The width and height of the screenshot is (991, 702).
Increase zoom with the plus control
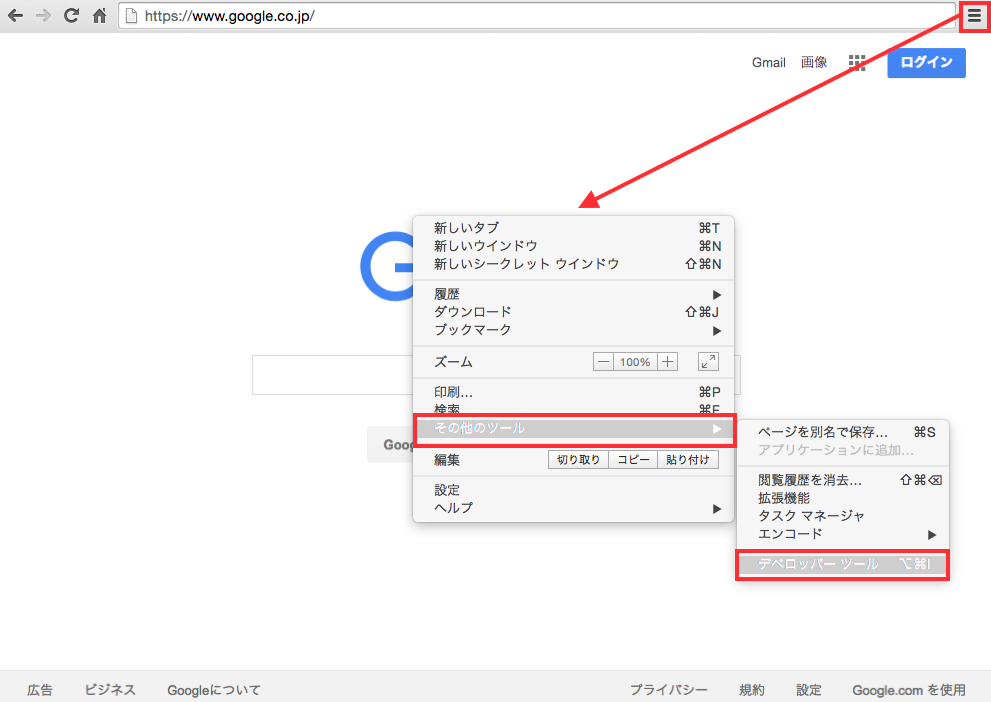(x=667, y=361)
